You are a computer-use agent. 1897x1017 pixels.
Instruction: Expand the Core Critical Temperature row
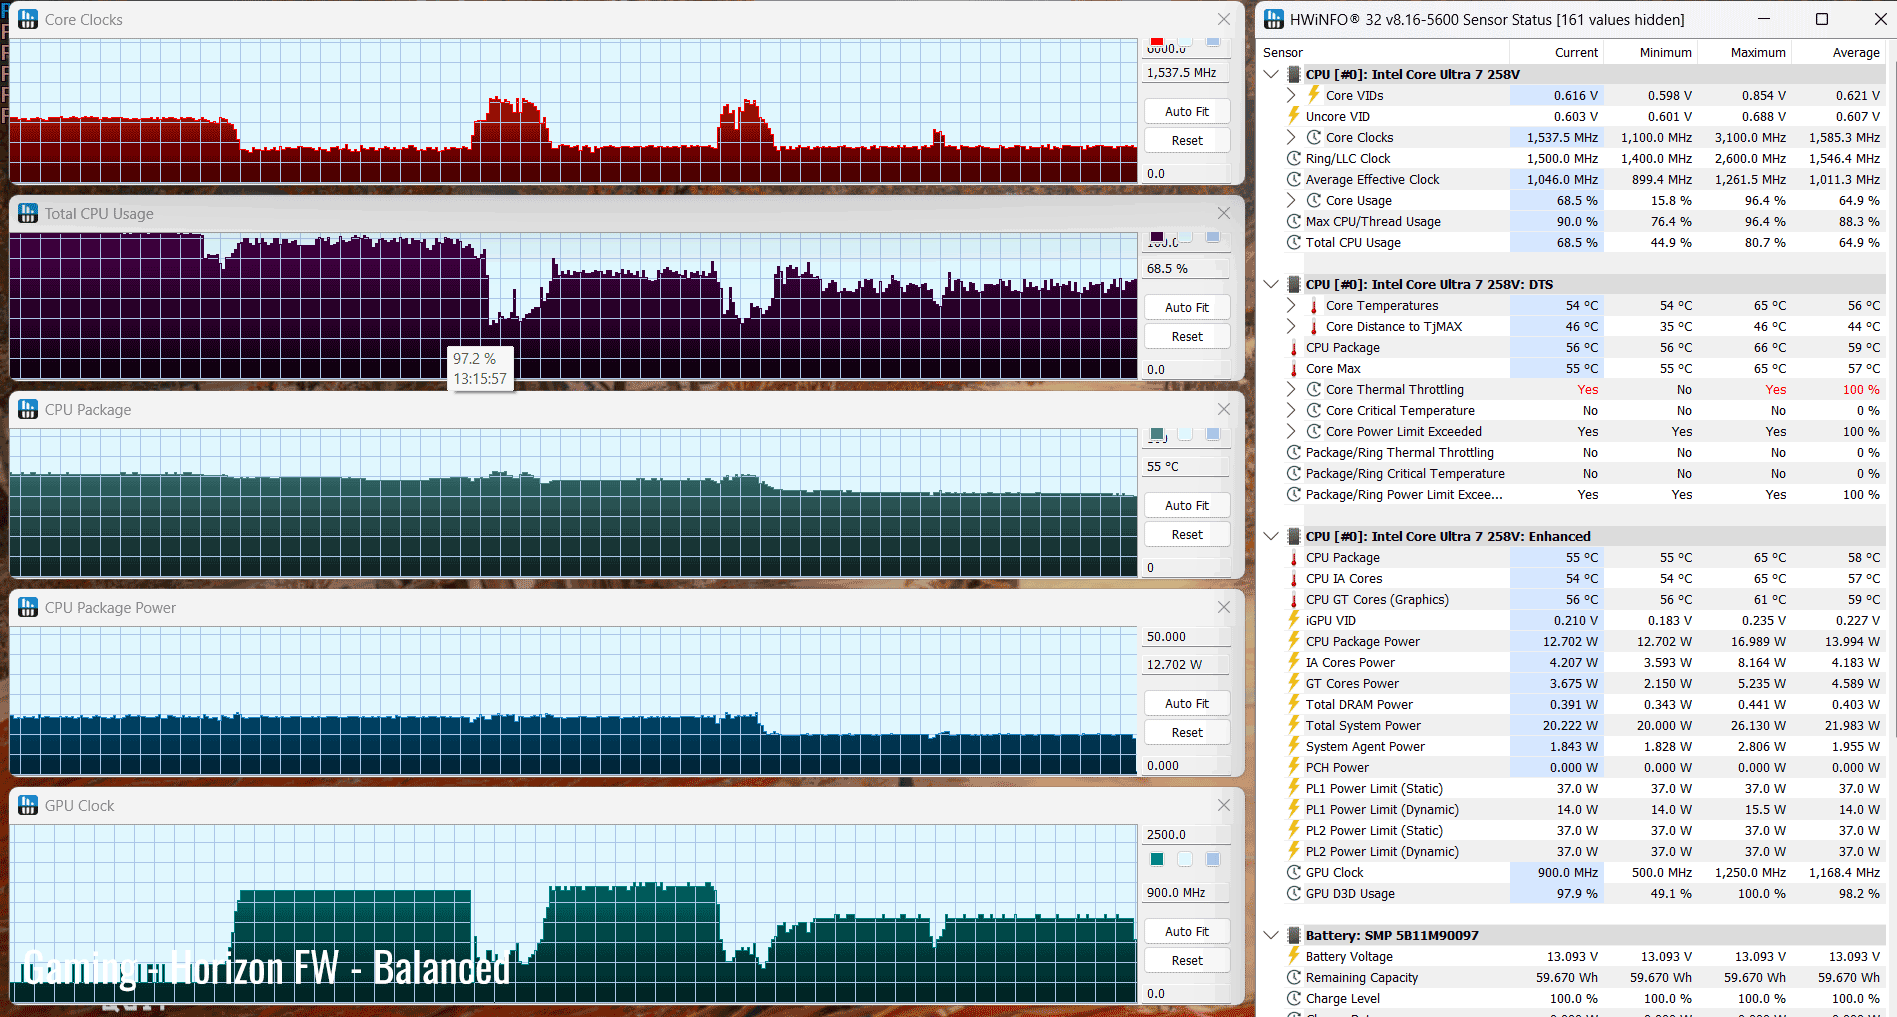pos(1291,410)
